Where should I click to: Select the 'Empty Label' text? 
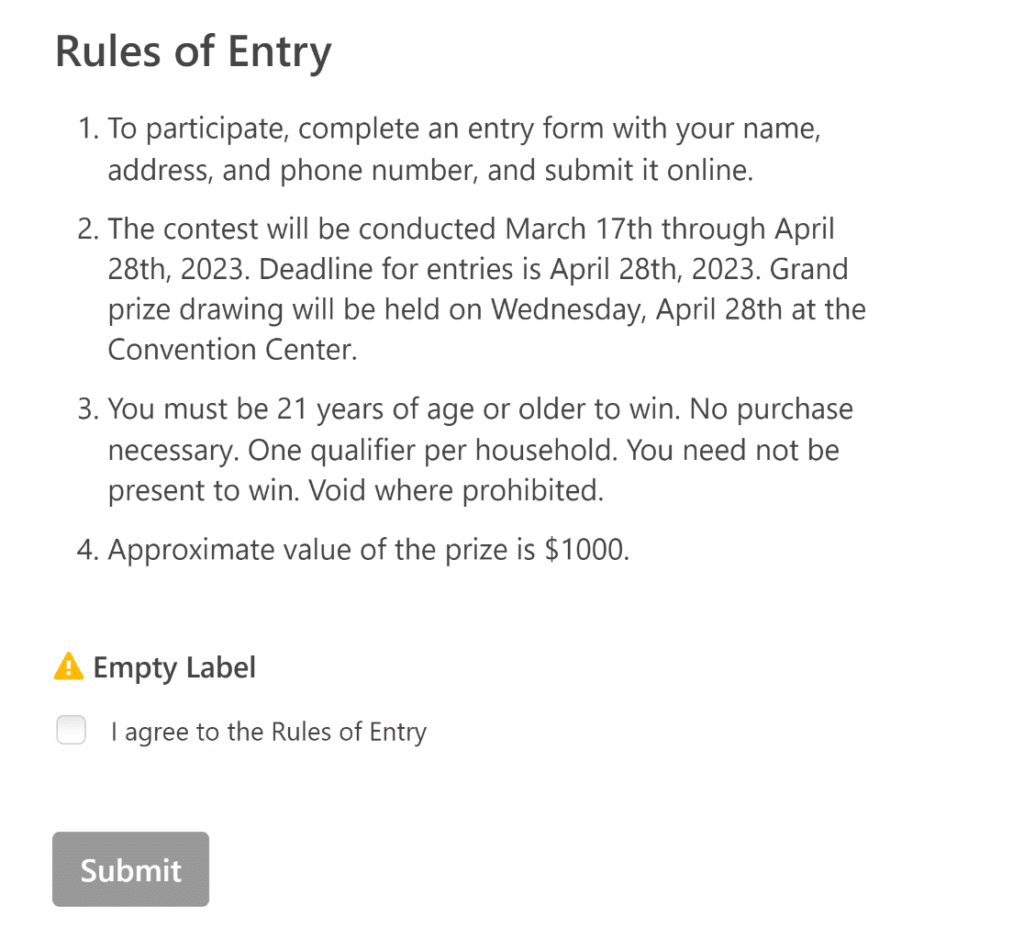point(175,667)
